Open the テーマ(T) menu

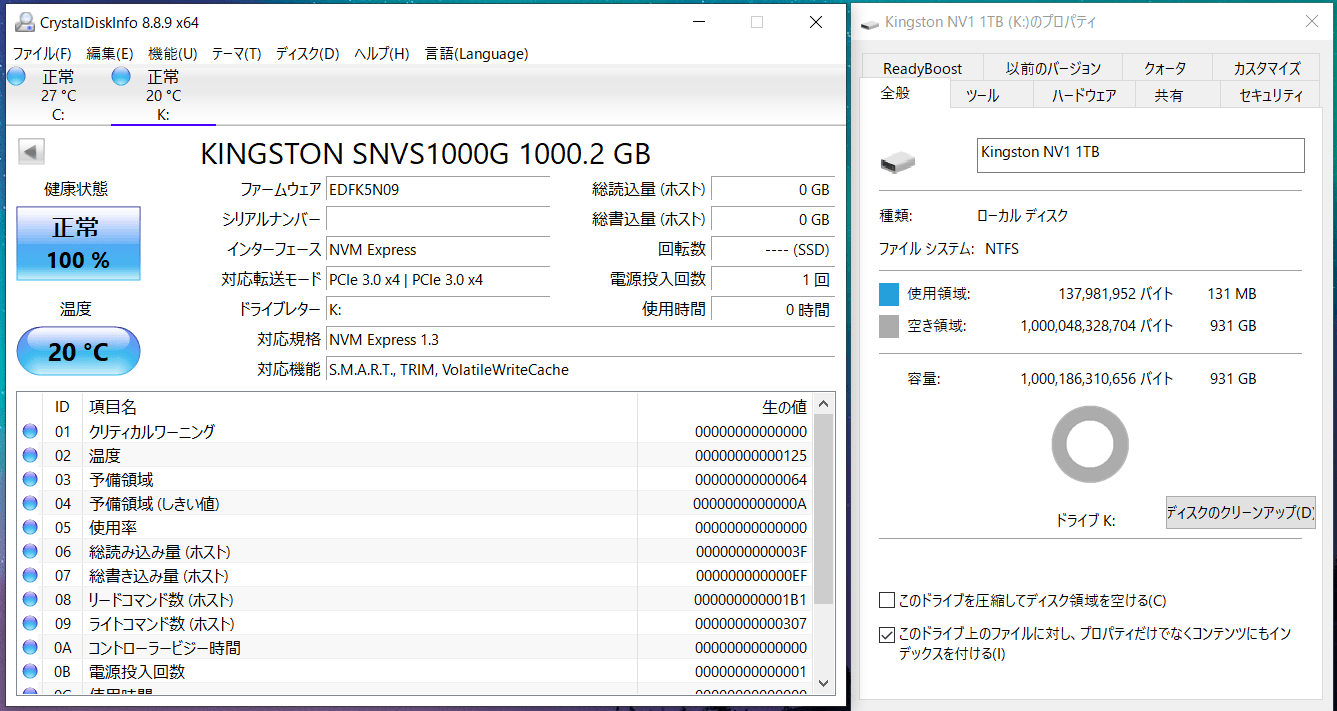[x=237, y=54]
